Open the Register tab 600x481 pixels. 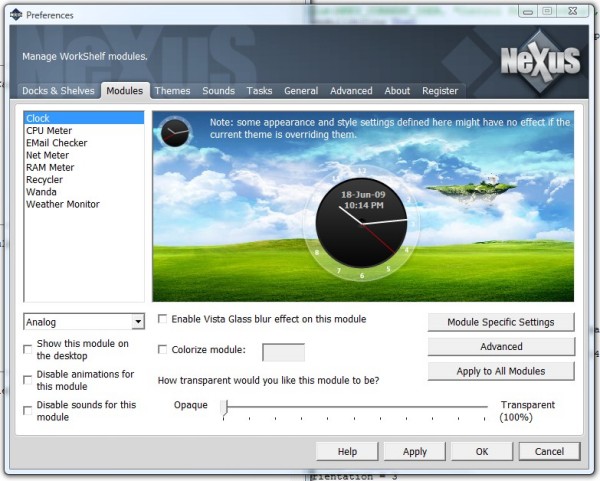[x=440, y=91]
